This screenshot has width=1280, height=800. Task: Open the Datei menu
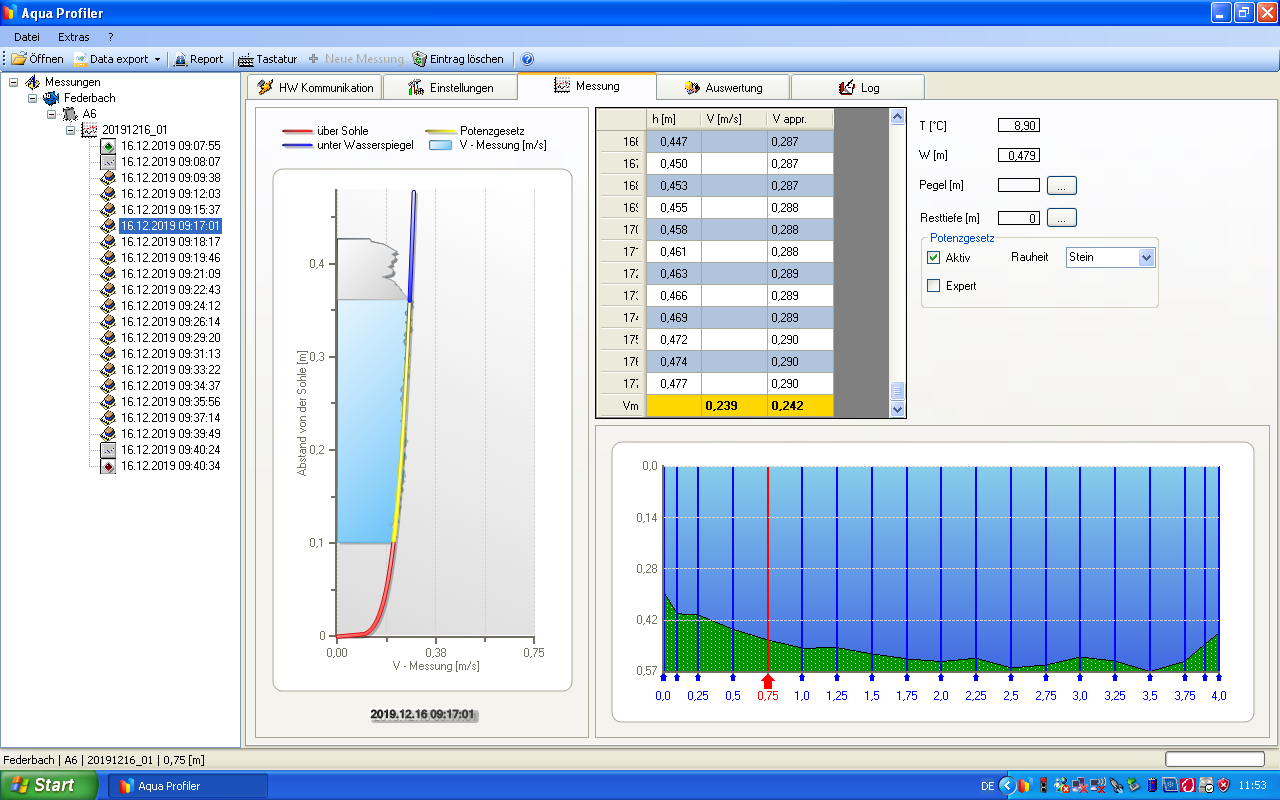pyautogui.click(x=27, y=37)
